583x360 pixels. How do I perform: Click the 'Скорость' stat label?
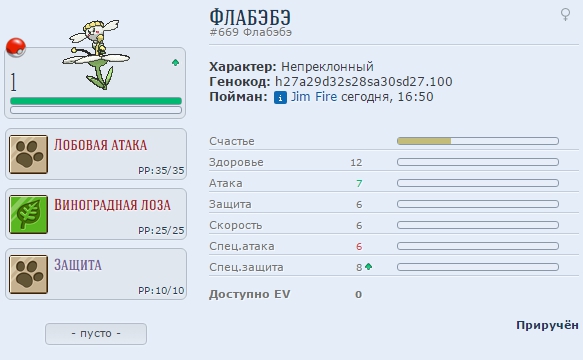pos(236,225)
